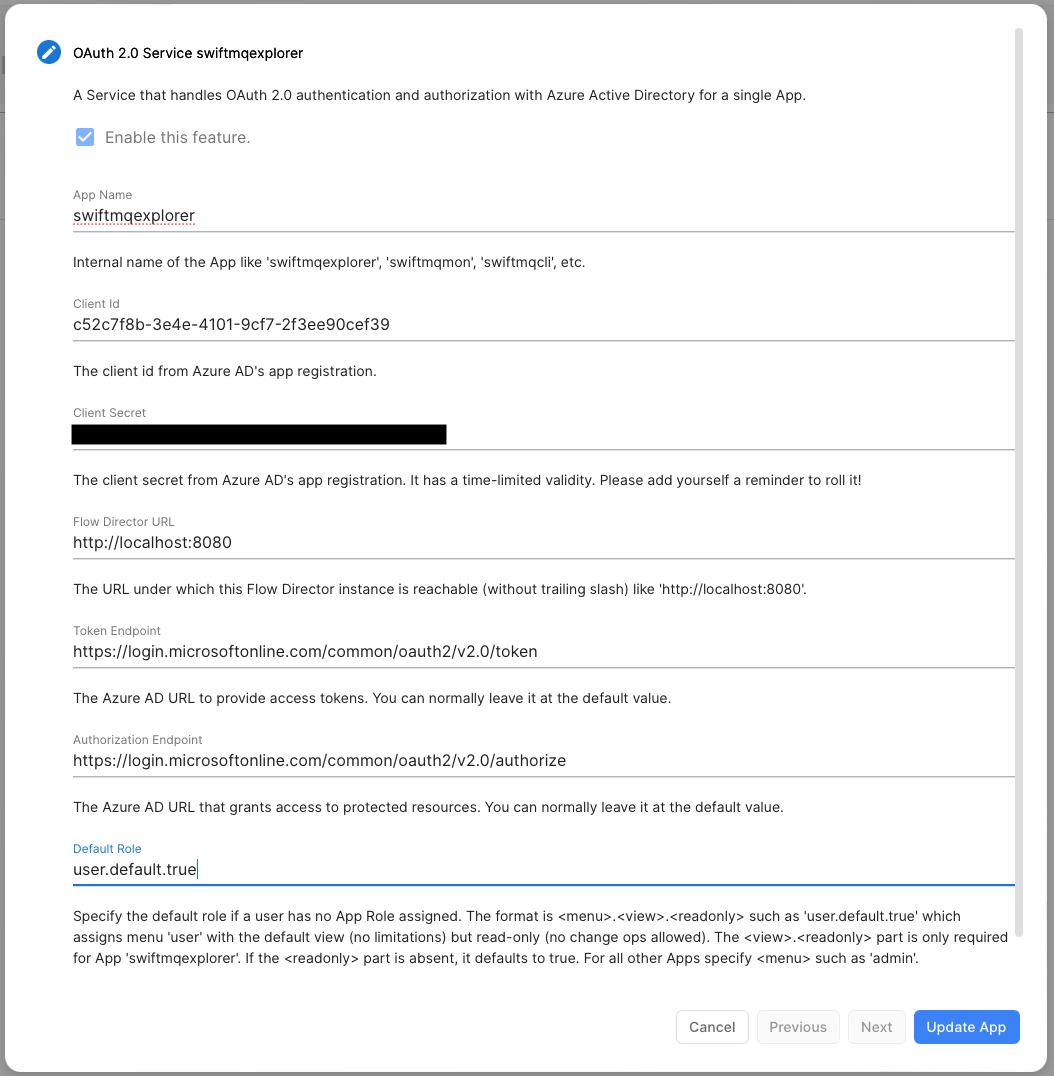Click the blue 'Default Role' field label
The height and width of the screenshot is (1076, 1054).
pyautogui.click(x=107, y=849)
